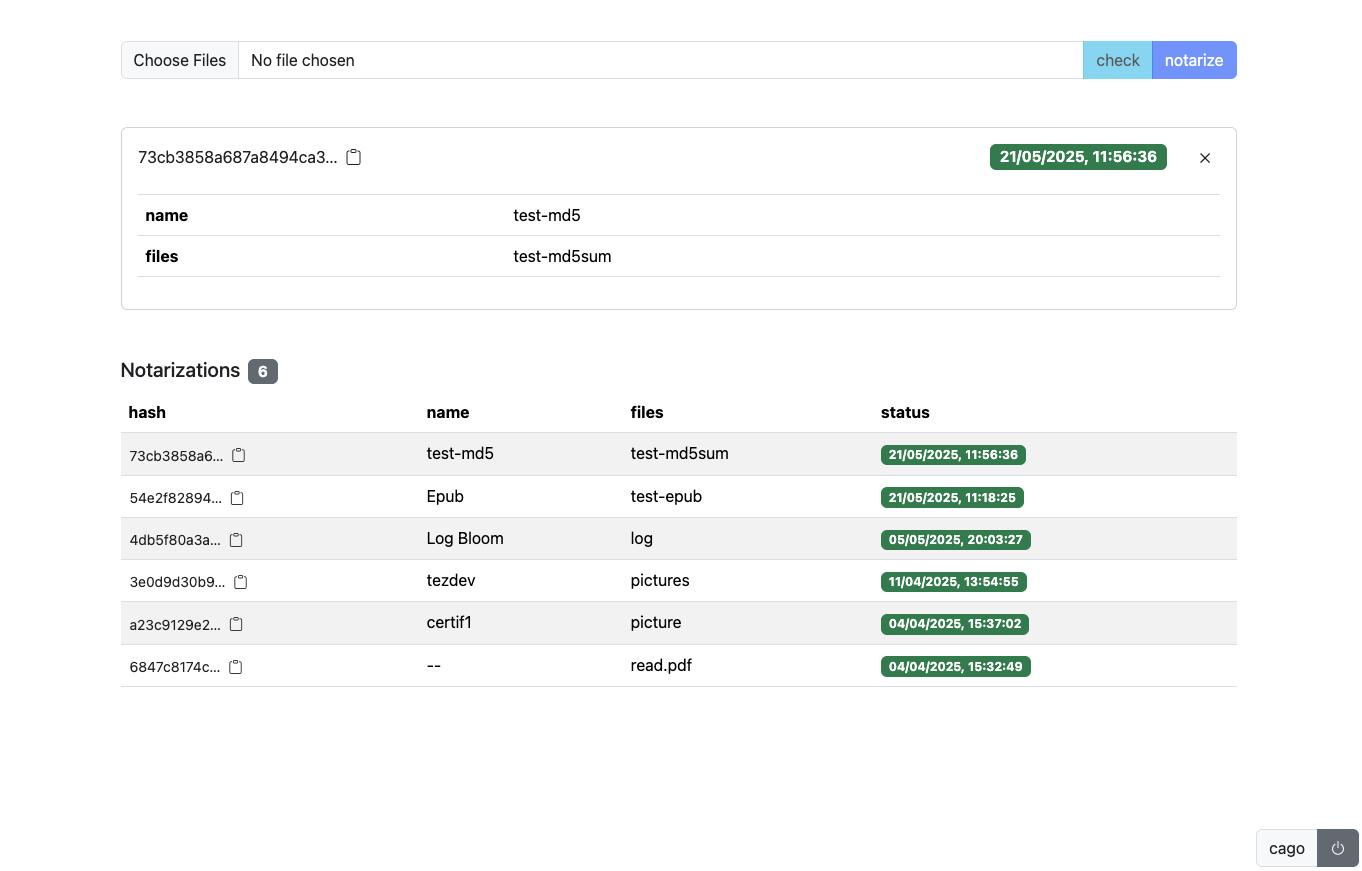Click the power logout icon button
Viewport: 1362px width, 871px height.
1337,848
